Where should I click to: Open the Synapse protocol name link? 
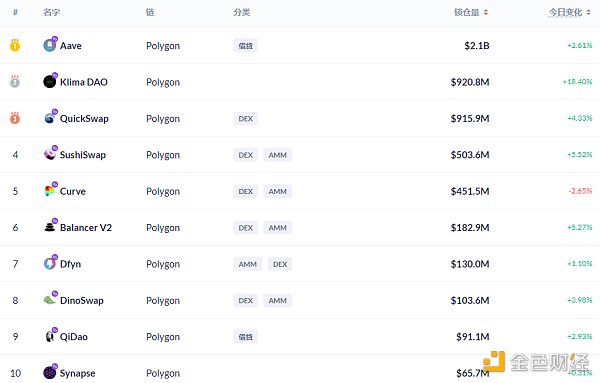77,373
